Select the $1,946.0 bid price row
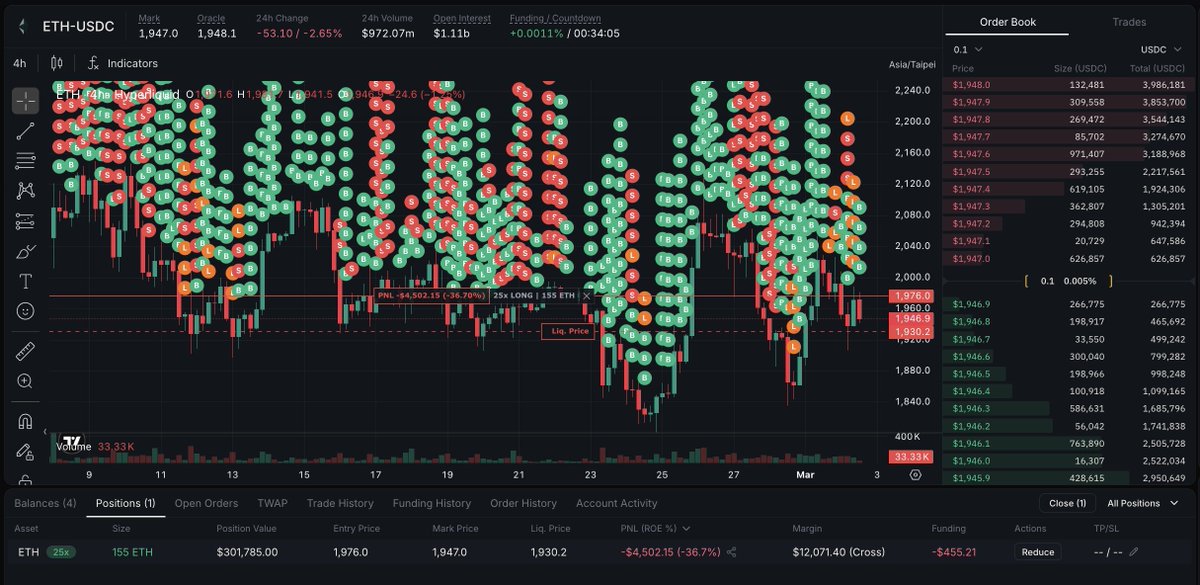Screen dimensions: 1200x585 (x=1070, y=461)
